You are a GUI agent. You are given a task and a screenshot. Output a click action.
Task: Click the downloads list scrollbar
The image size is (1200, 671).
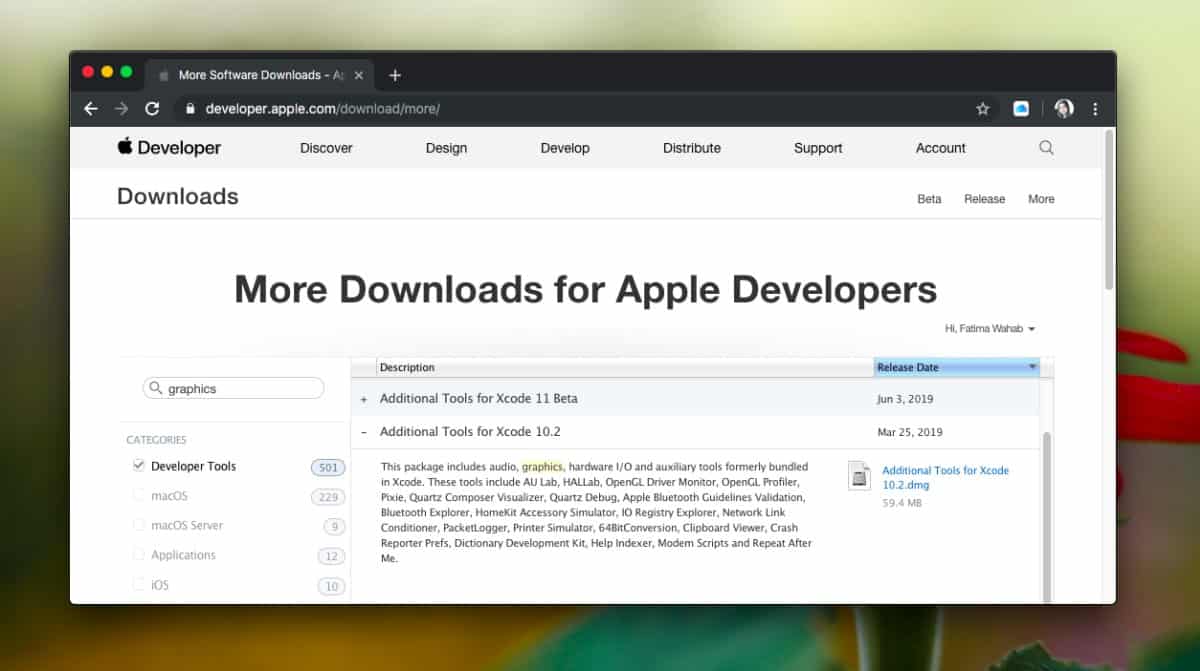[1047, 518]
